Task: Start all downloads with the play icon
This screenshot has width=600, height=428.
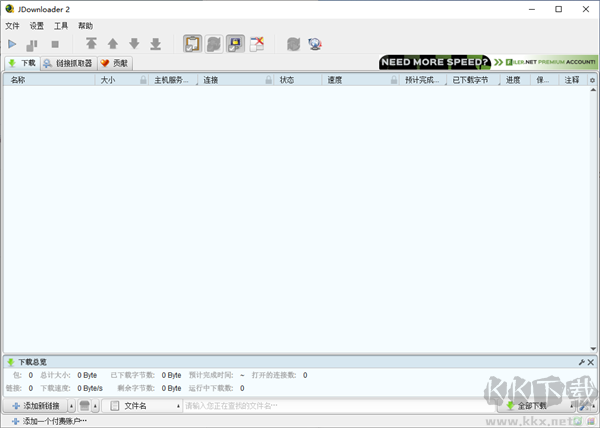Action: [12, 44]
